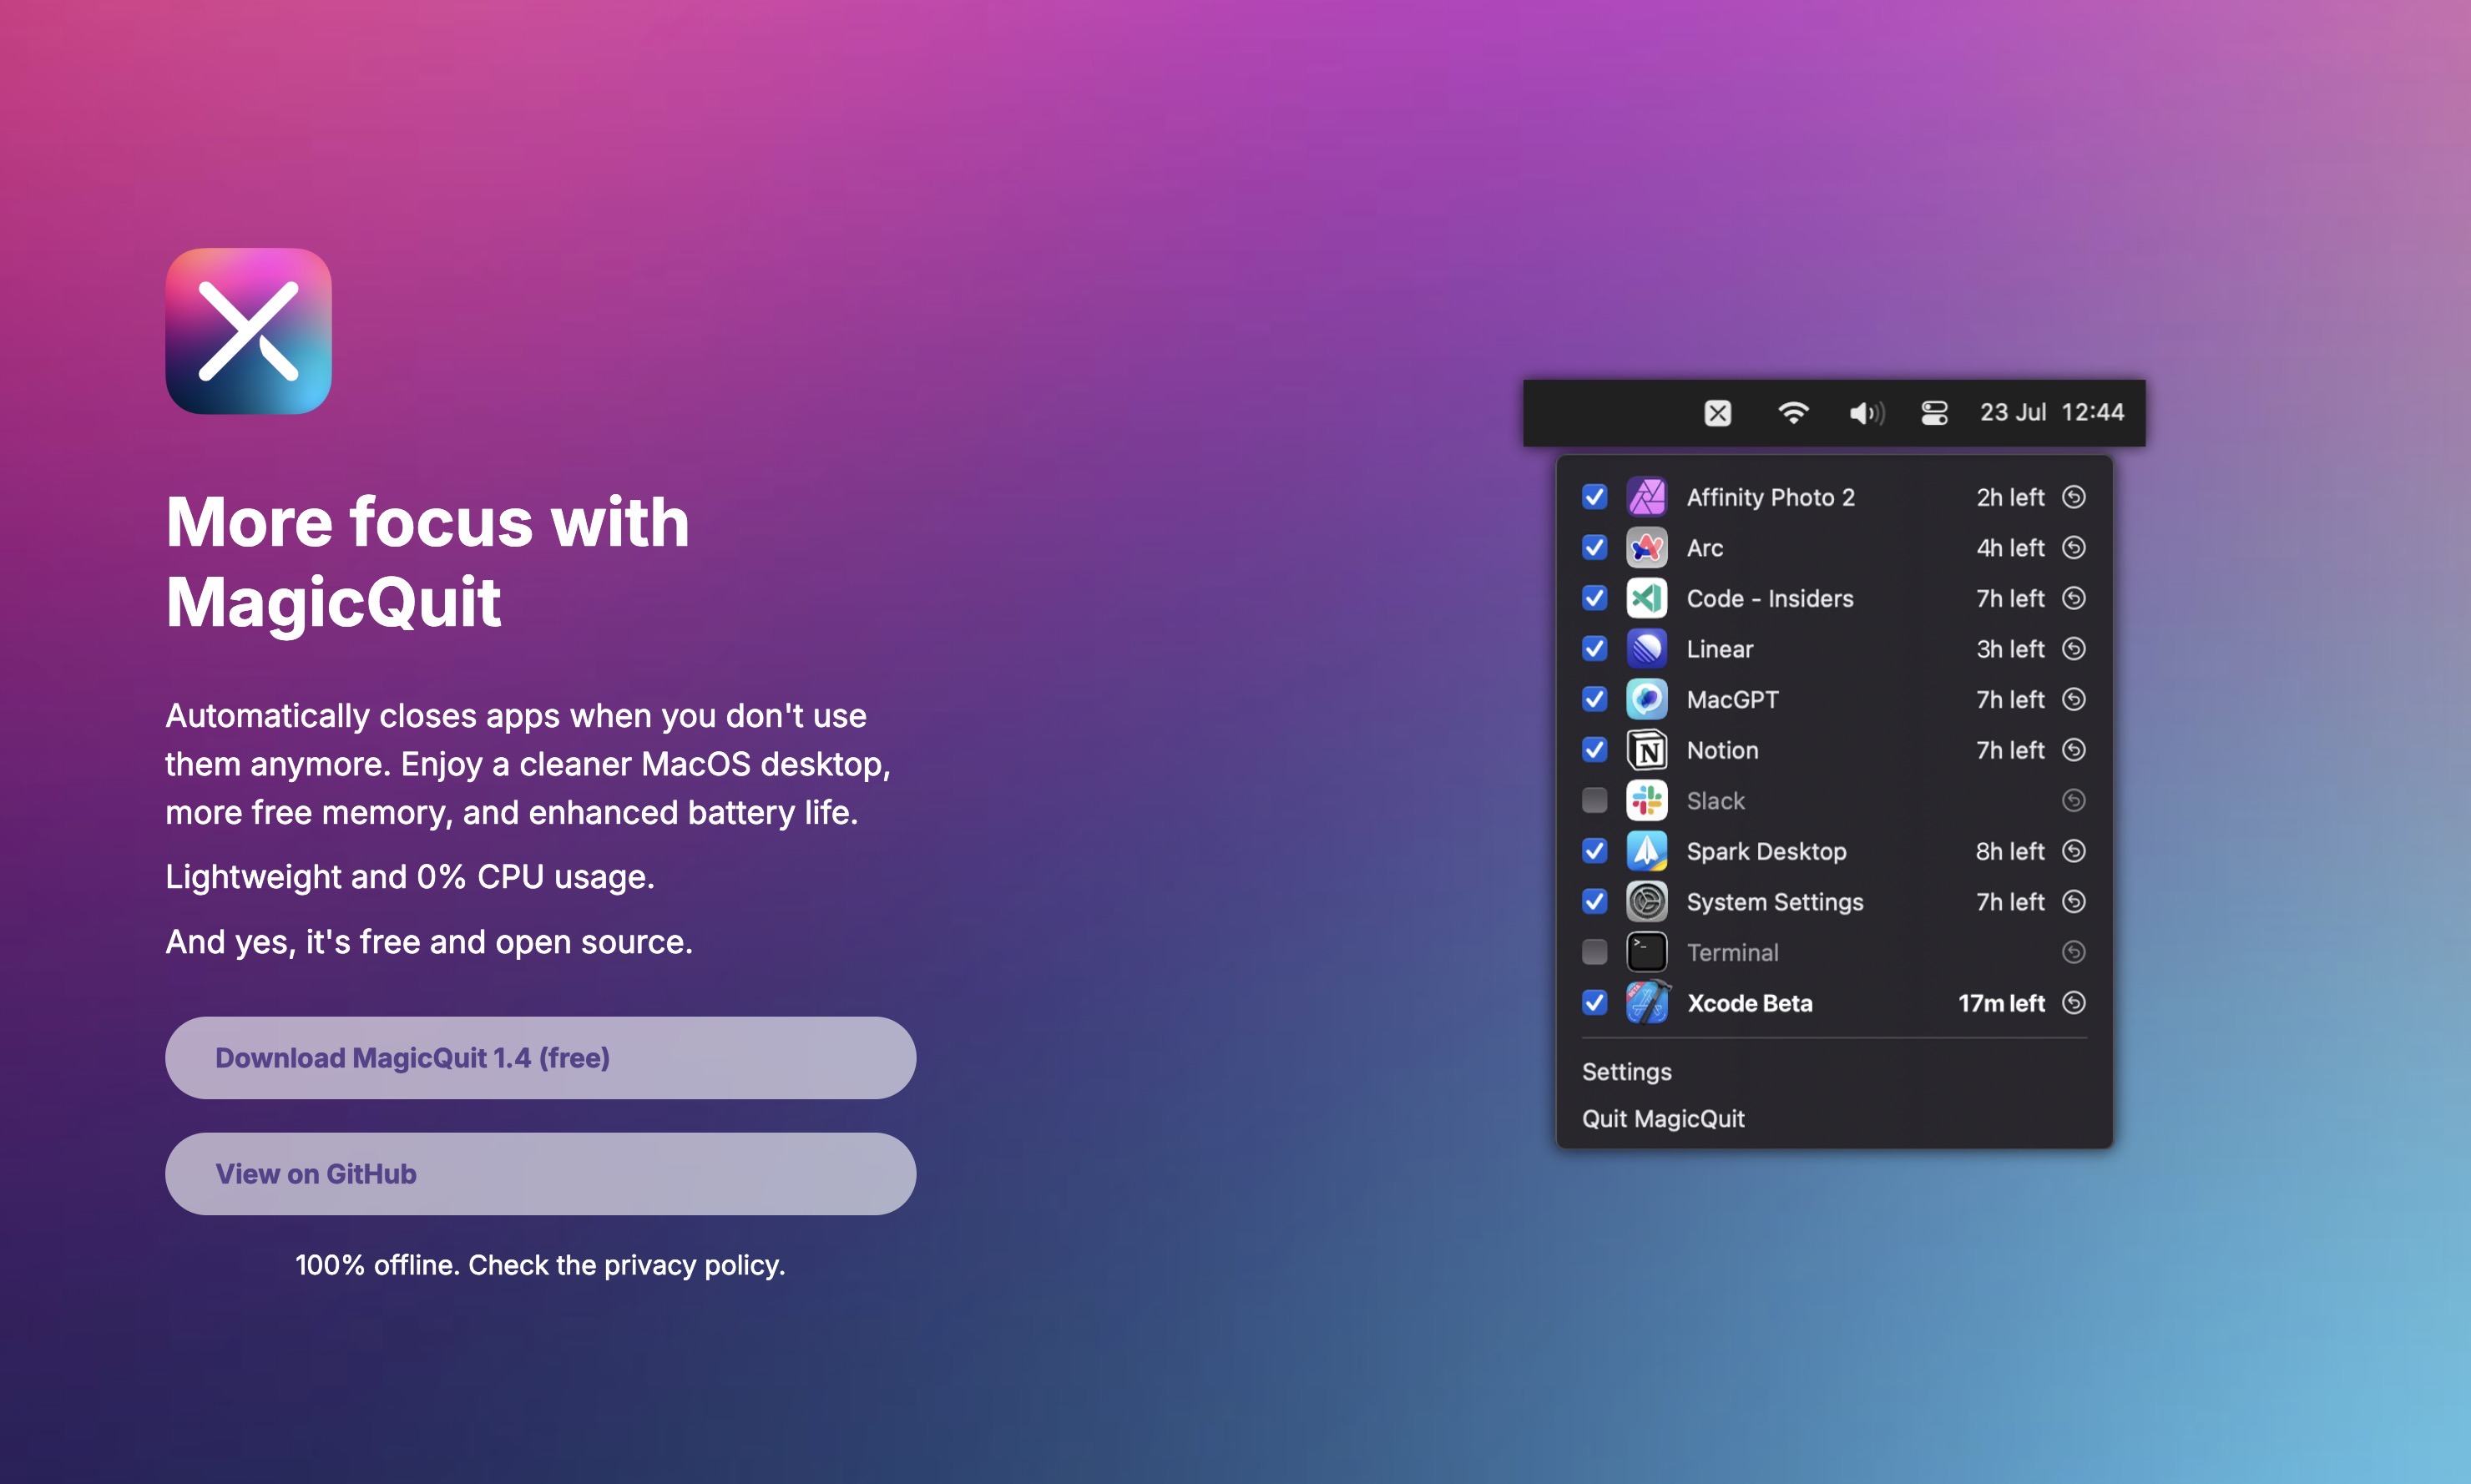Click the 3h left label

(x=2010, y=649)
